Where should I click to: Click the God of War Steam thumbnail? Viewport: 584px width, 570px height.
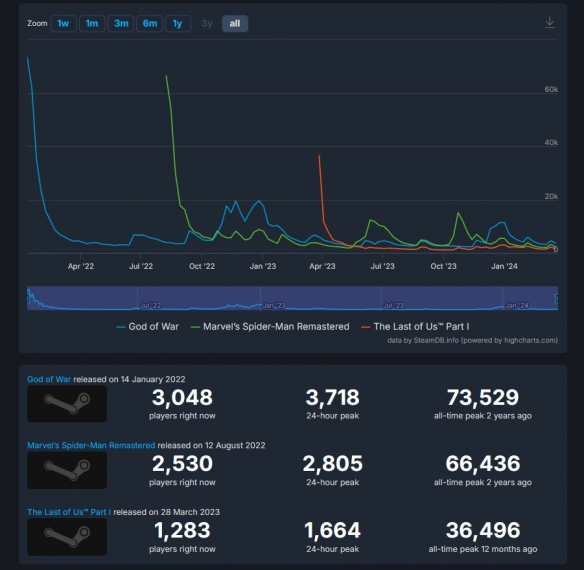(67, 404)
